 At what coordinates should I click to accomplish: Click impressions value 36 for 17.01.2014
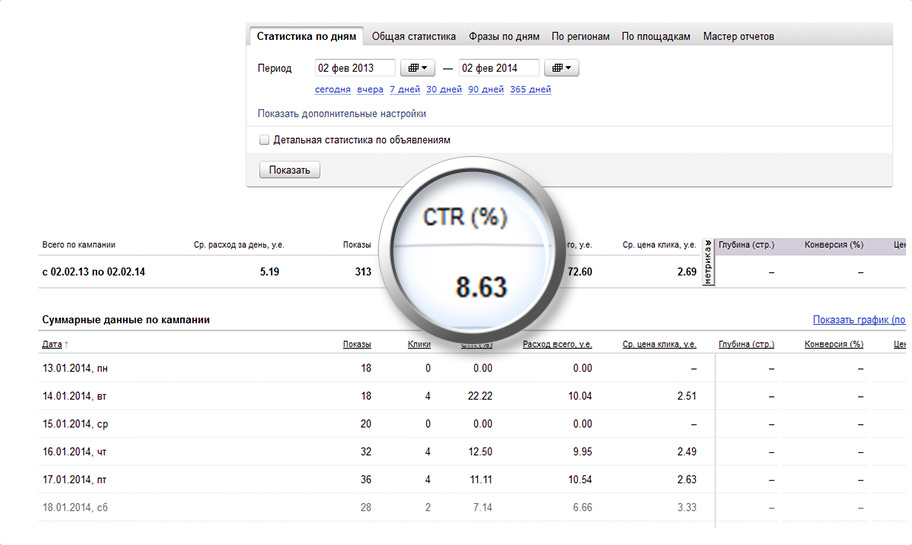tap(365, 480)
